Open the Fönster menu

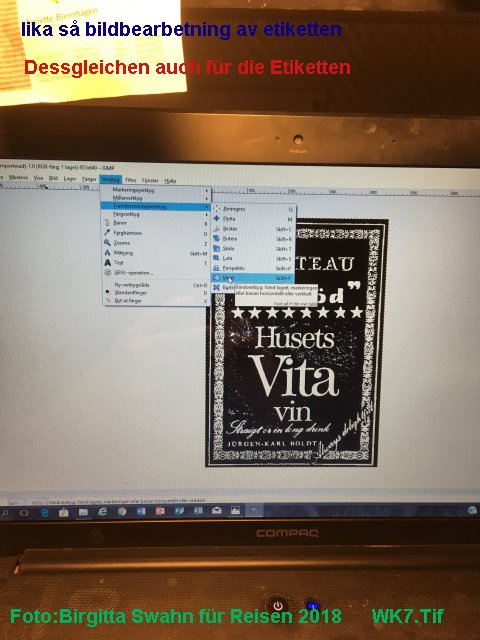pyautogui.click(x=150, y=180)
